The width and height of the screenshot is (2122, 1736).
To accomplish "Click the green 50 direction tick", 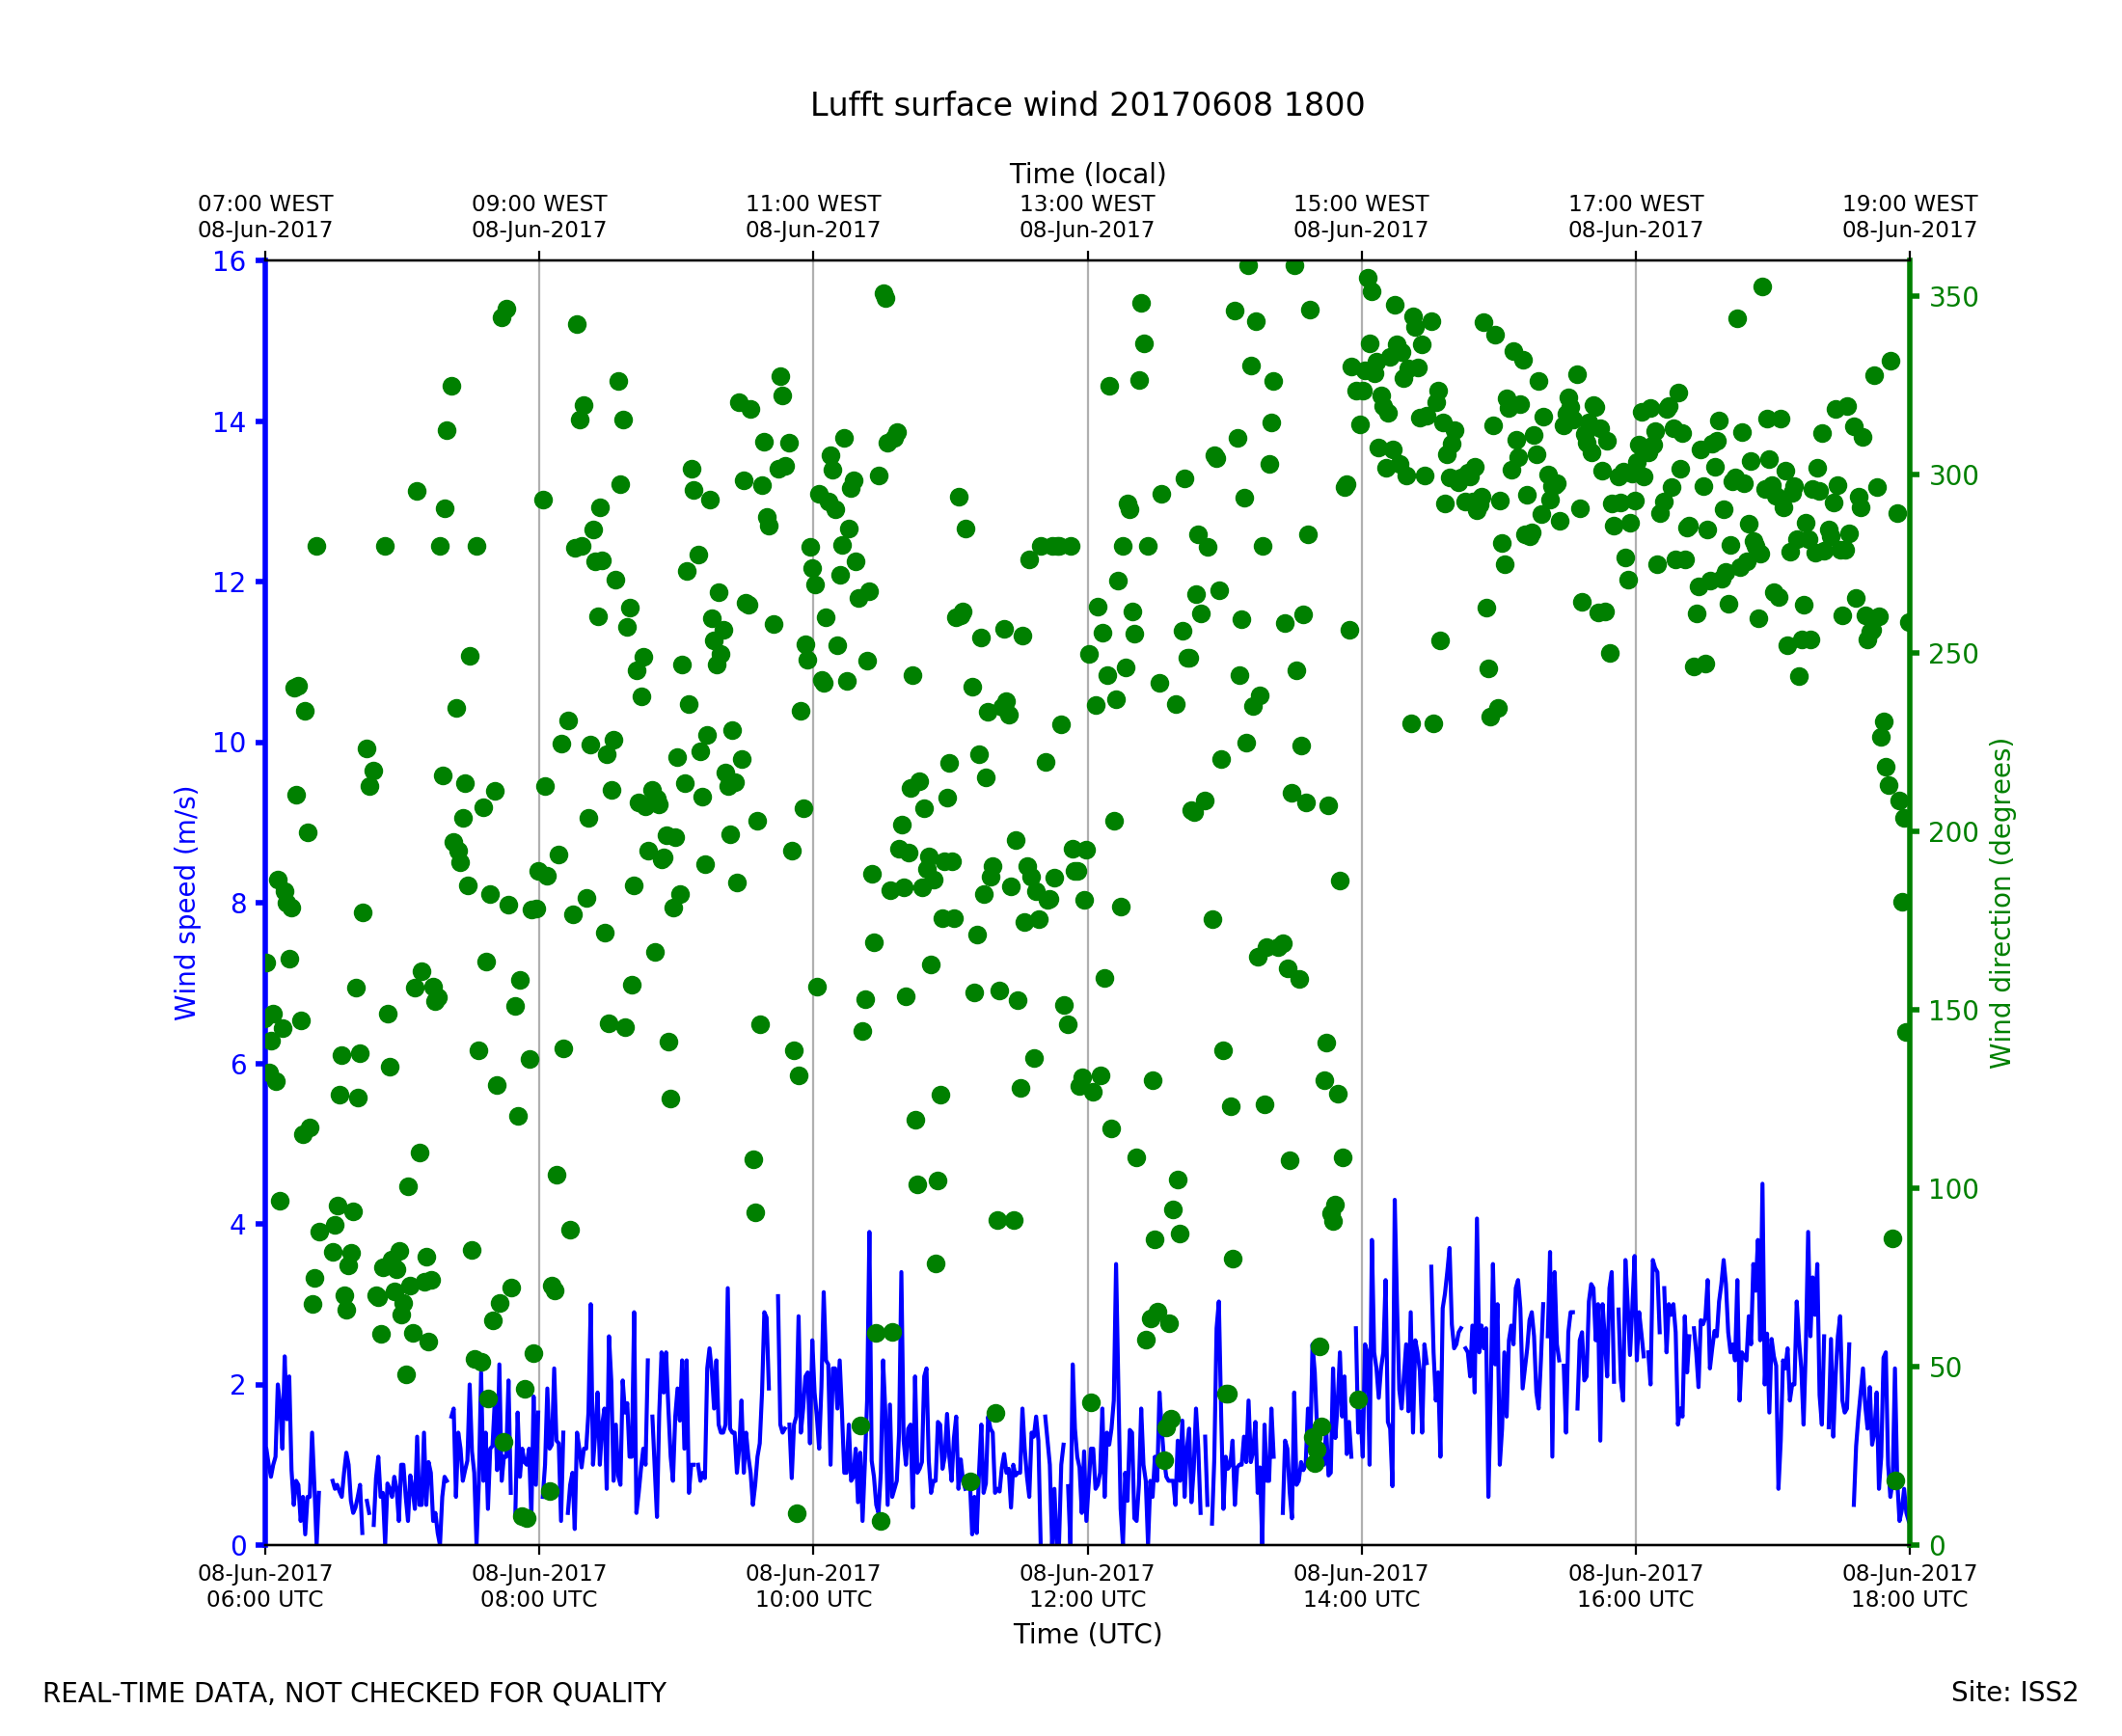I will 1946,1368.
